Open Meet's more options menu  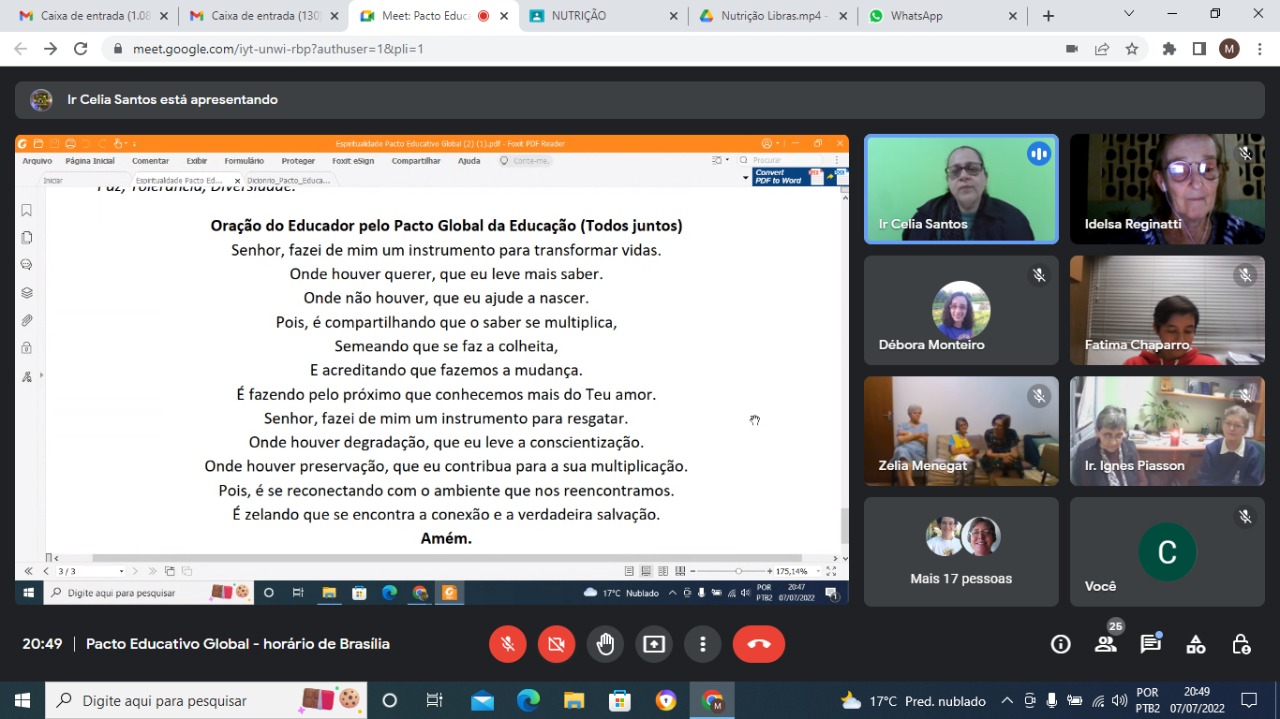click(703, 644)
